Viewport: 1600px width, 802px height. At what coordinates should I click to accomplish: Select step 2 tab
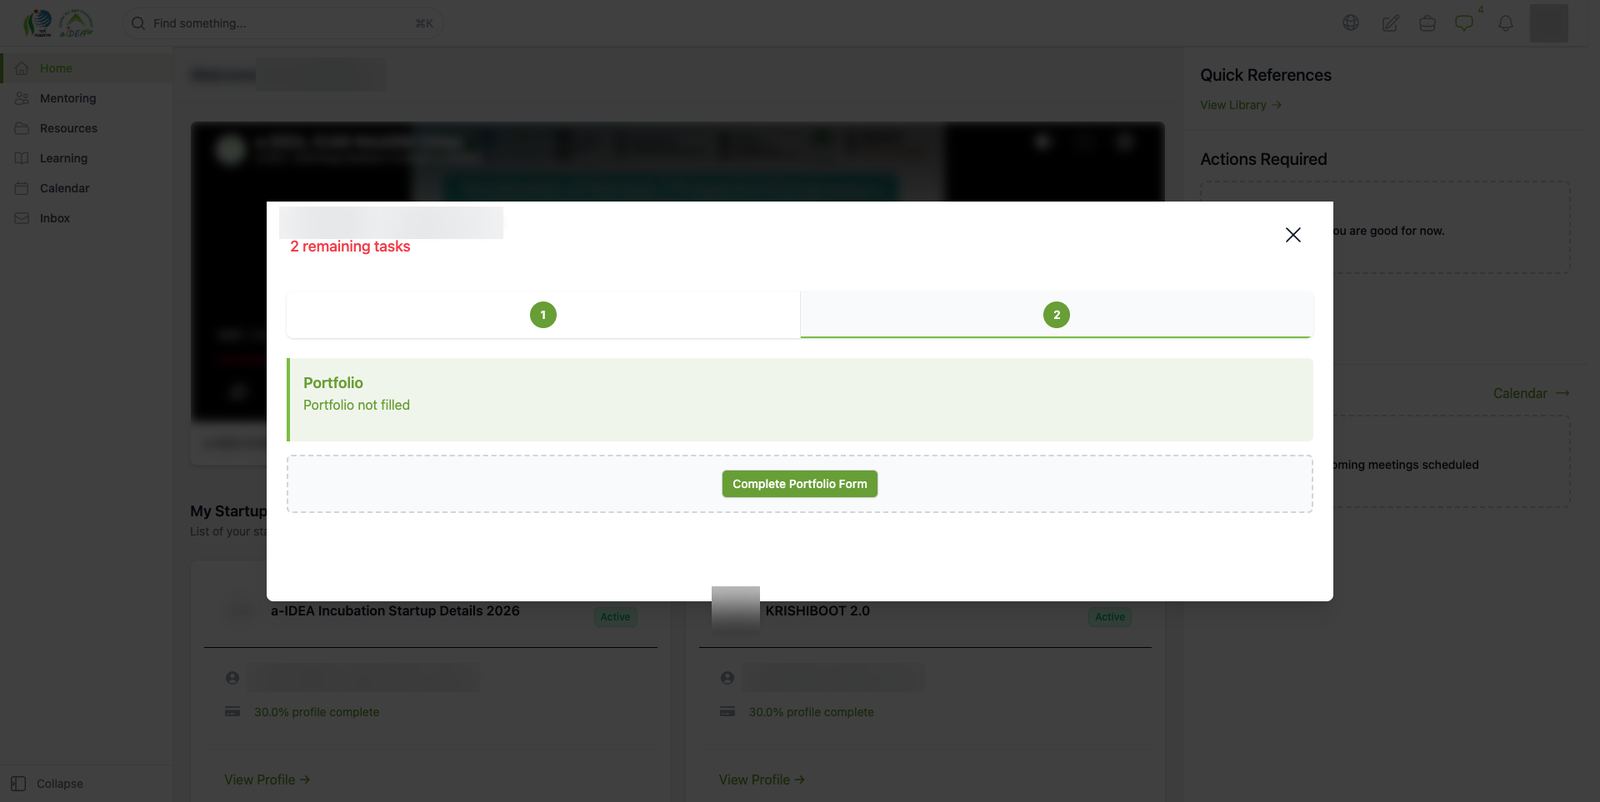coord(1056,315)
